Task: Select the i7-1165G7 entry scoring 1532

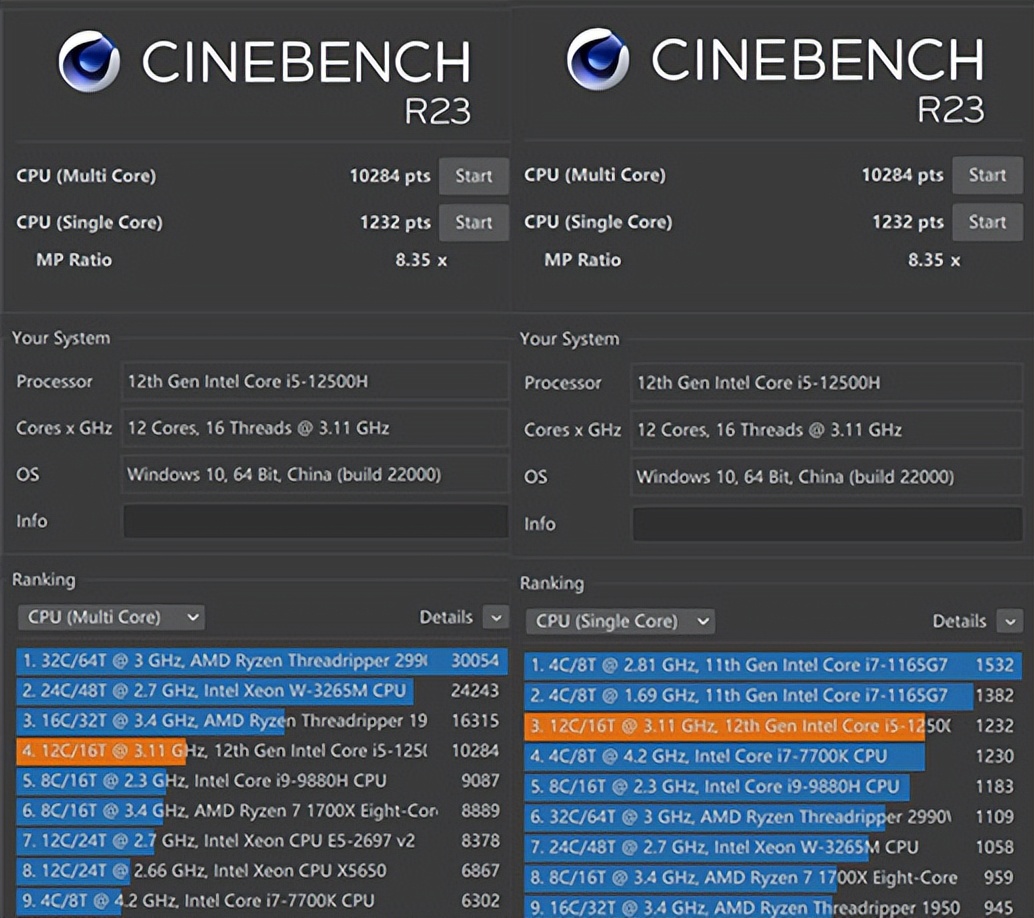Action: coord(770,665)
